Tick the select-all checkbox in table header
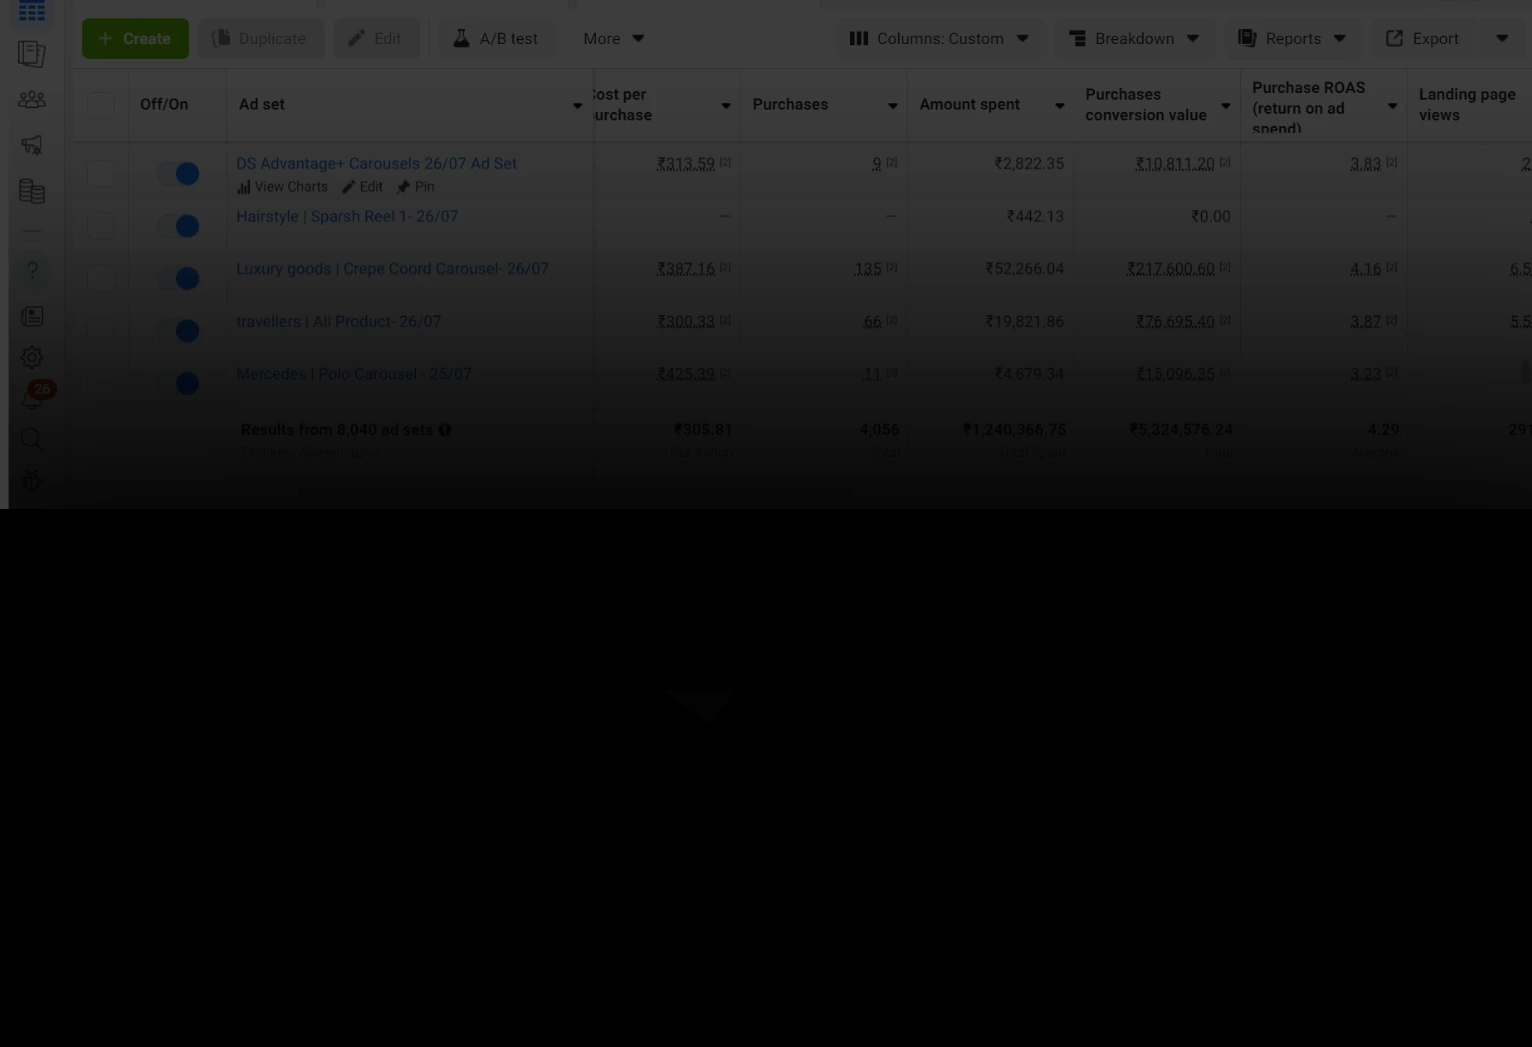Image resolution: width=1532 pixels, height=1047 pixels. (101, 105)
